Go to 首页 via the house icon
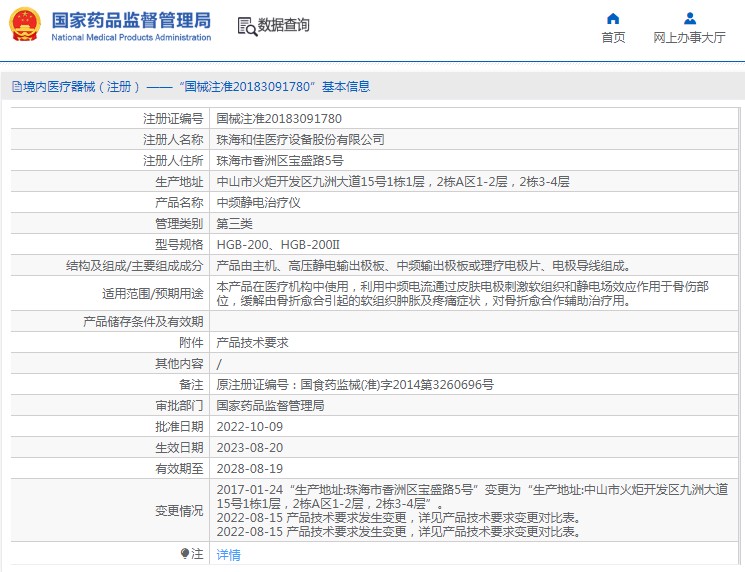 click(613, 19)
